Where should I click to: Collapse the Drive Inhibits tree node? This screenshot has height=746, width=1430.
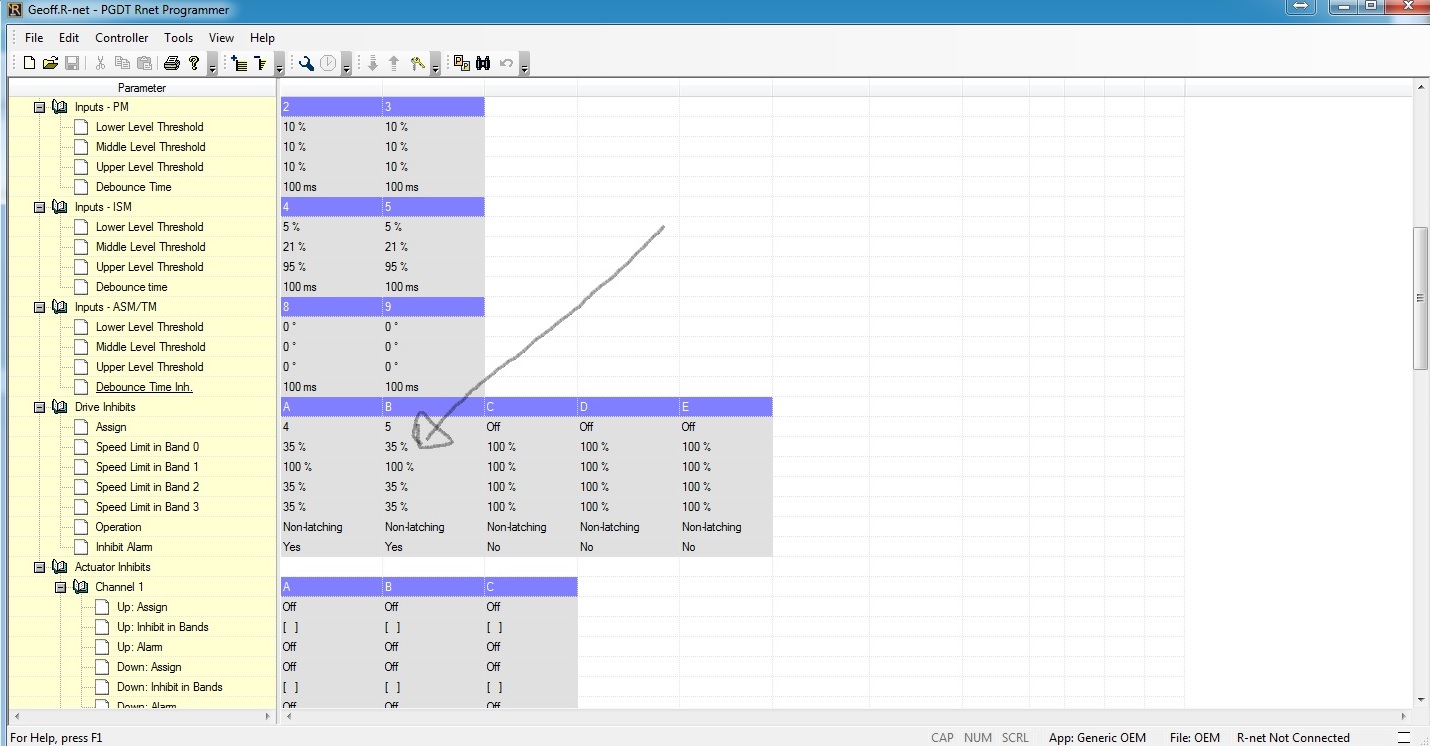click(40, 407)
